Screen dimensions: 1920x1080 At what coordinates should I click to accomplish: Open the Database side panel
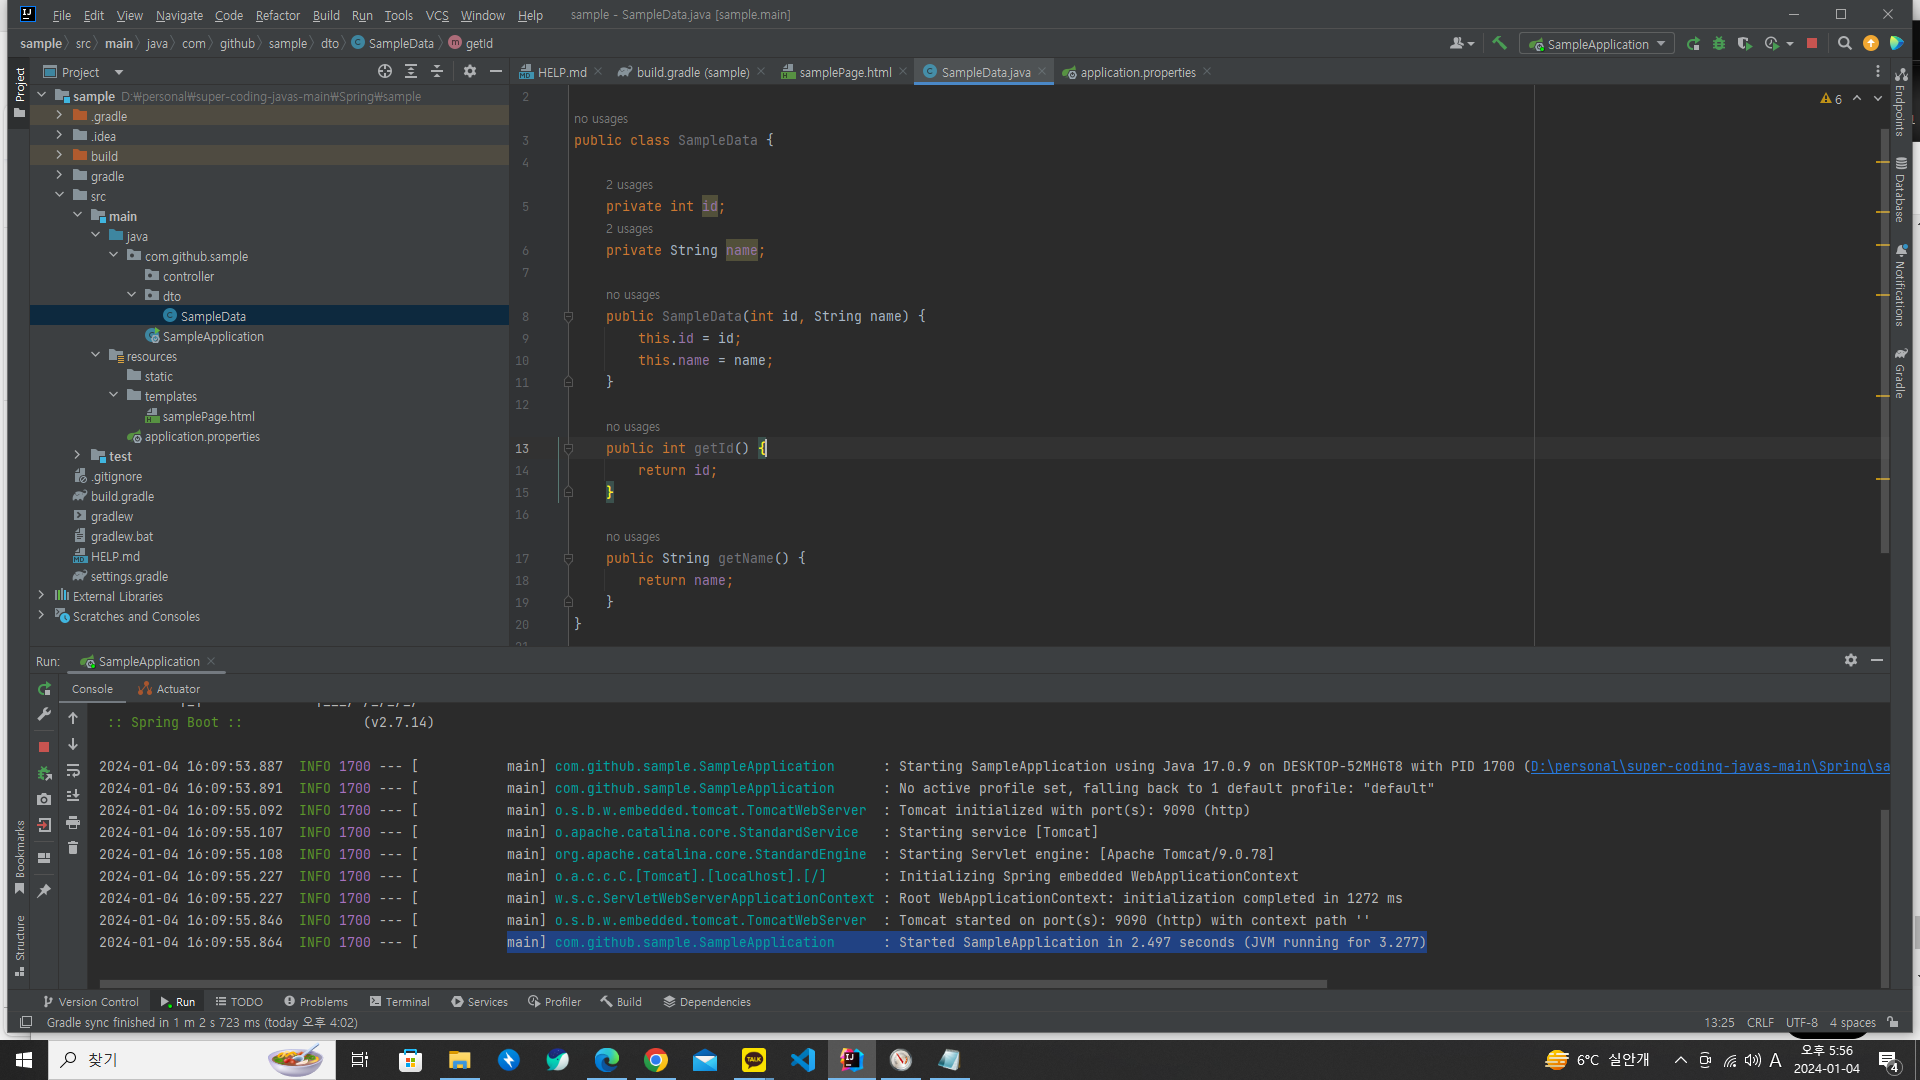pyautogui.click(x=1900, y=190)
